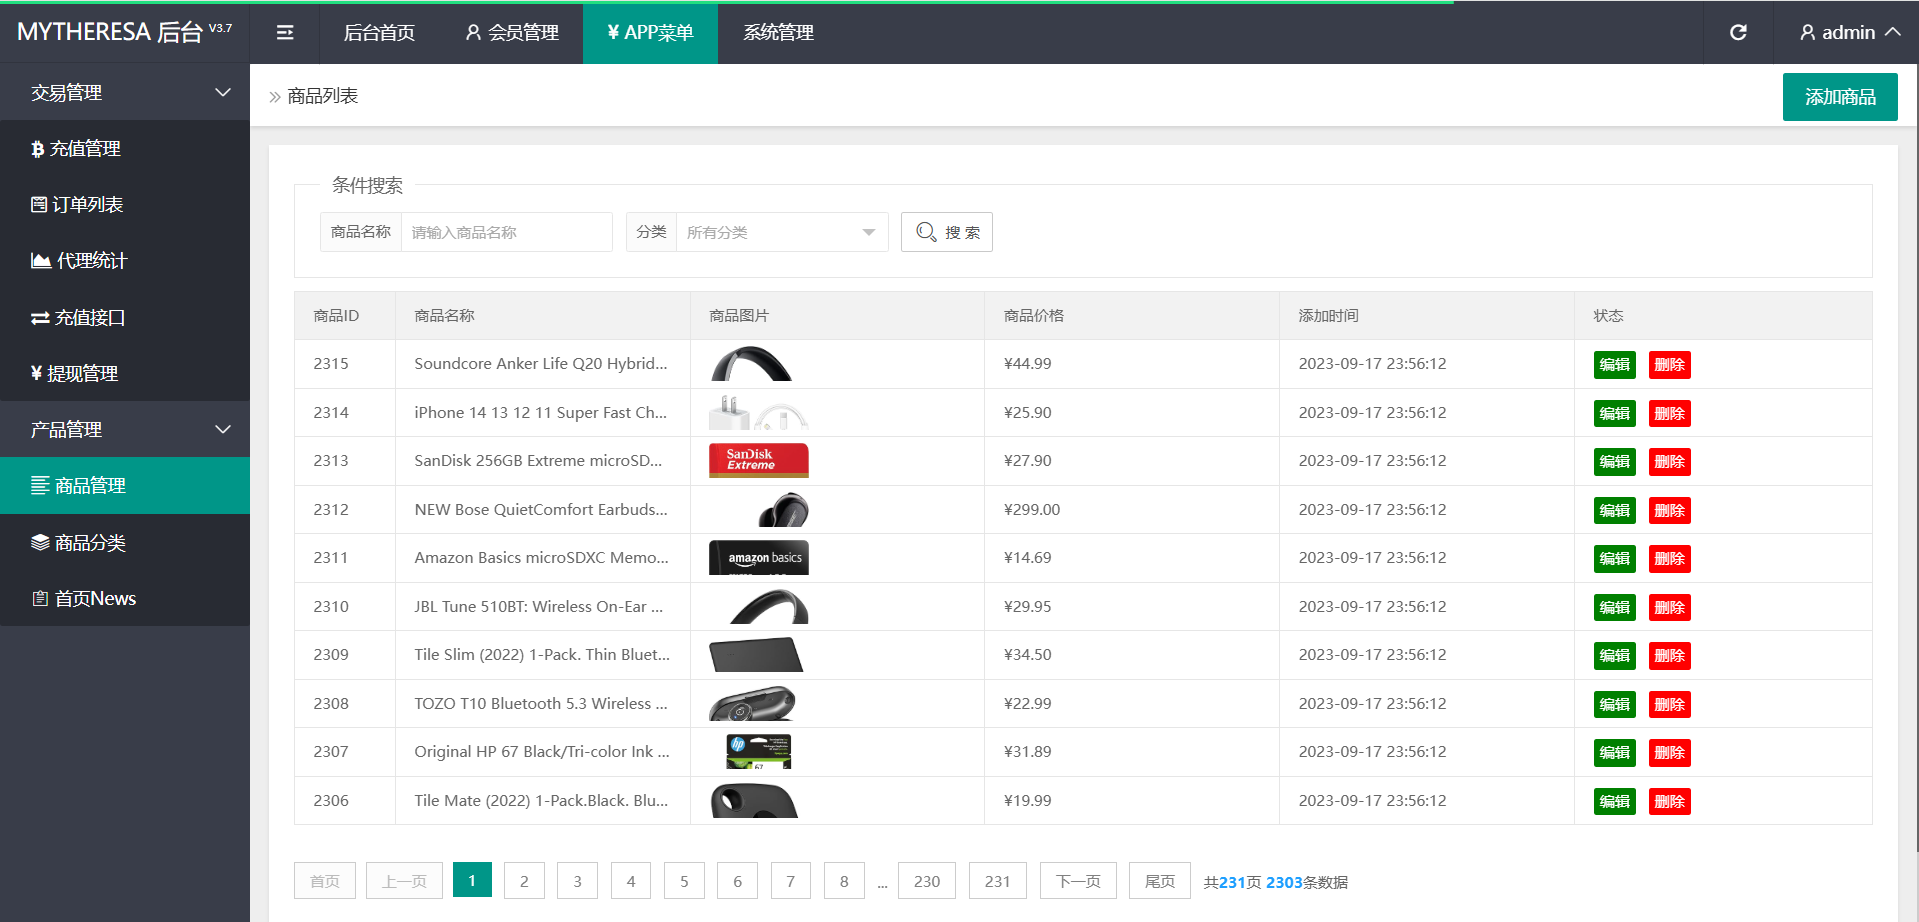Click the 搜索 search button

click(x=946, y=233)
